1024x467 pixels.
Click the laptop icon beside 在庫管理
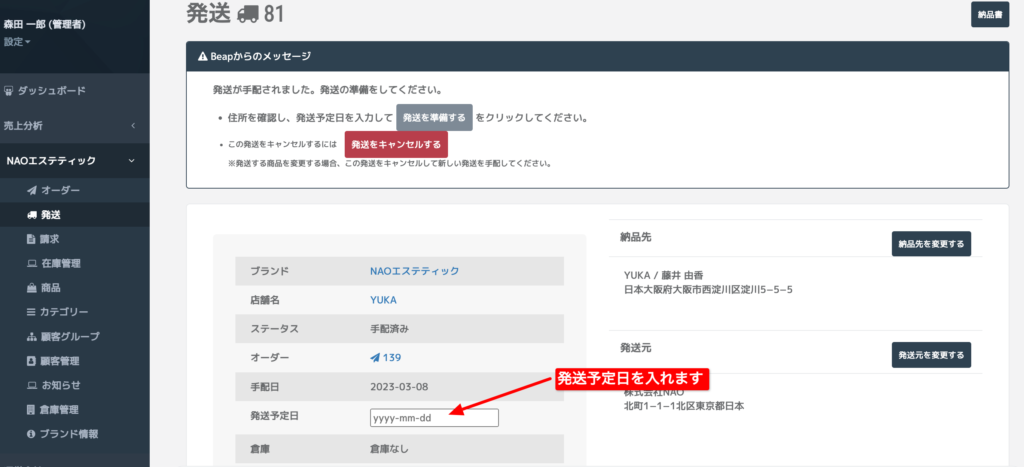(x=31, y=263)
